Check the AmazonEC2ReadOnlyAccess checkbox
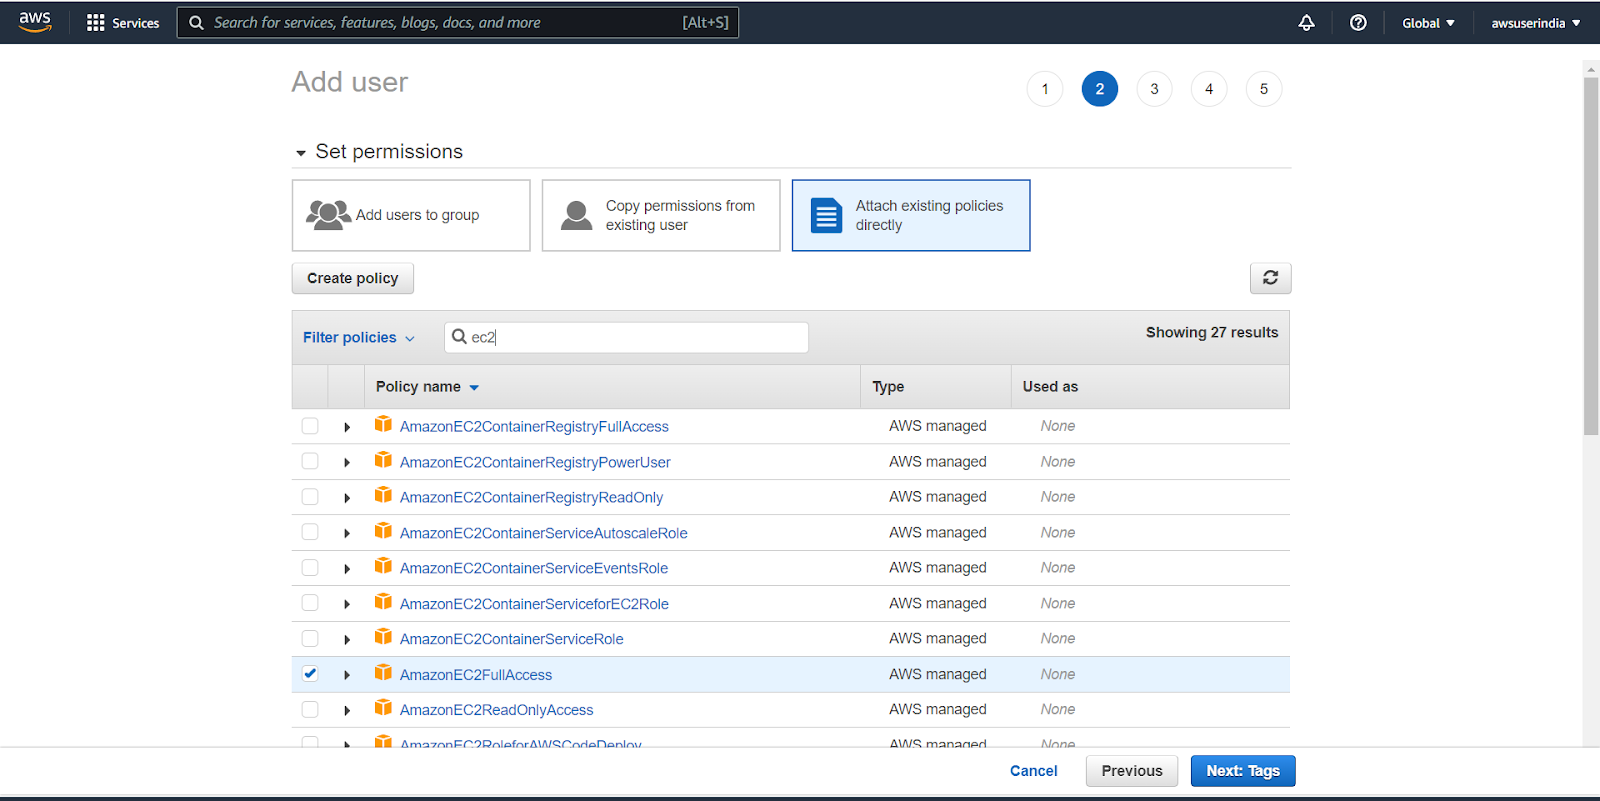Screen dimensions: 1600x801 (310, 710)
